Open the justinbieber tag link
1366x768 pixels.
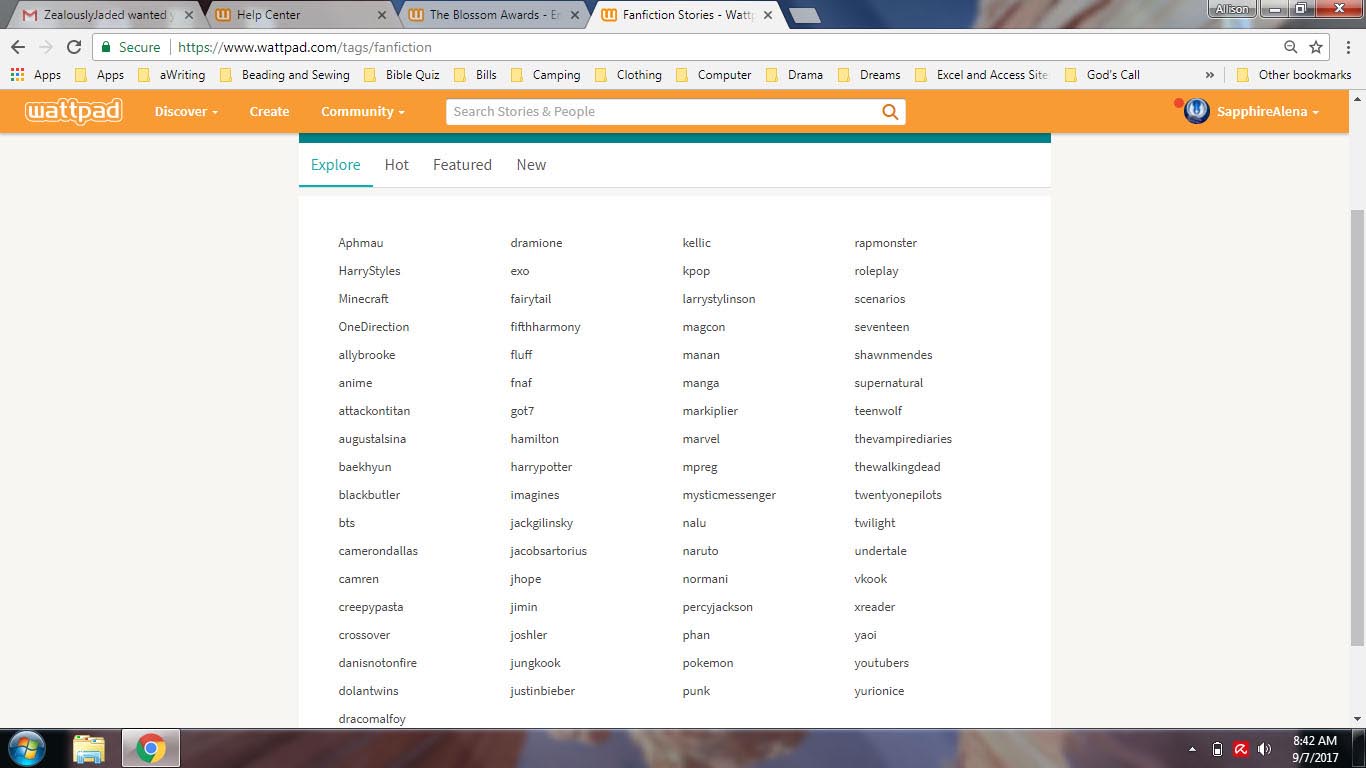click(543, 691)
